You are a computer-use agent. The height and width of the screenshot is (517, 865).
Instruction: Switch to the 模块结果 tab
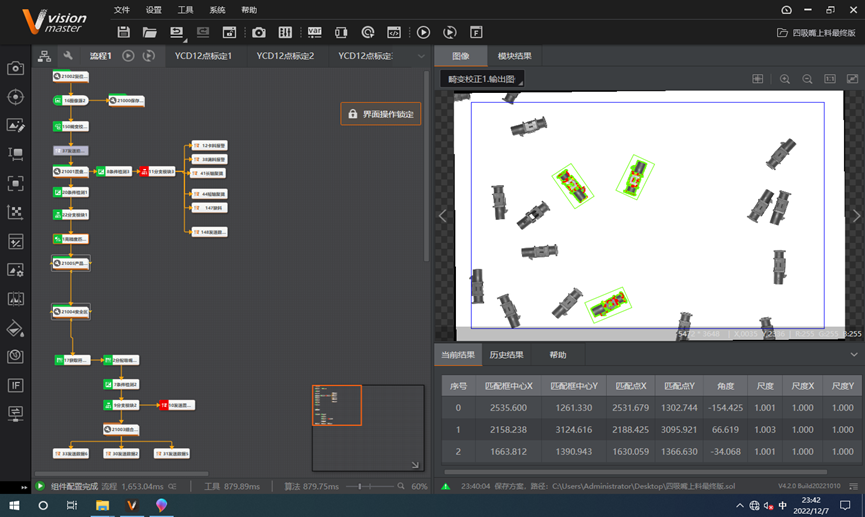pyautogui.click(x=514, y=56)
